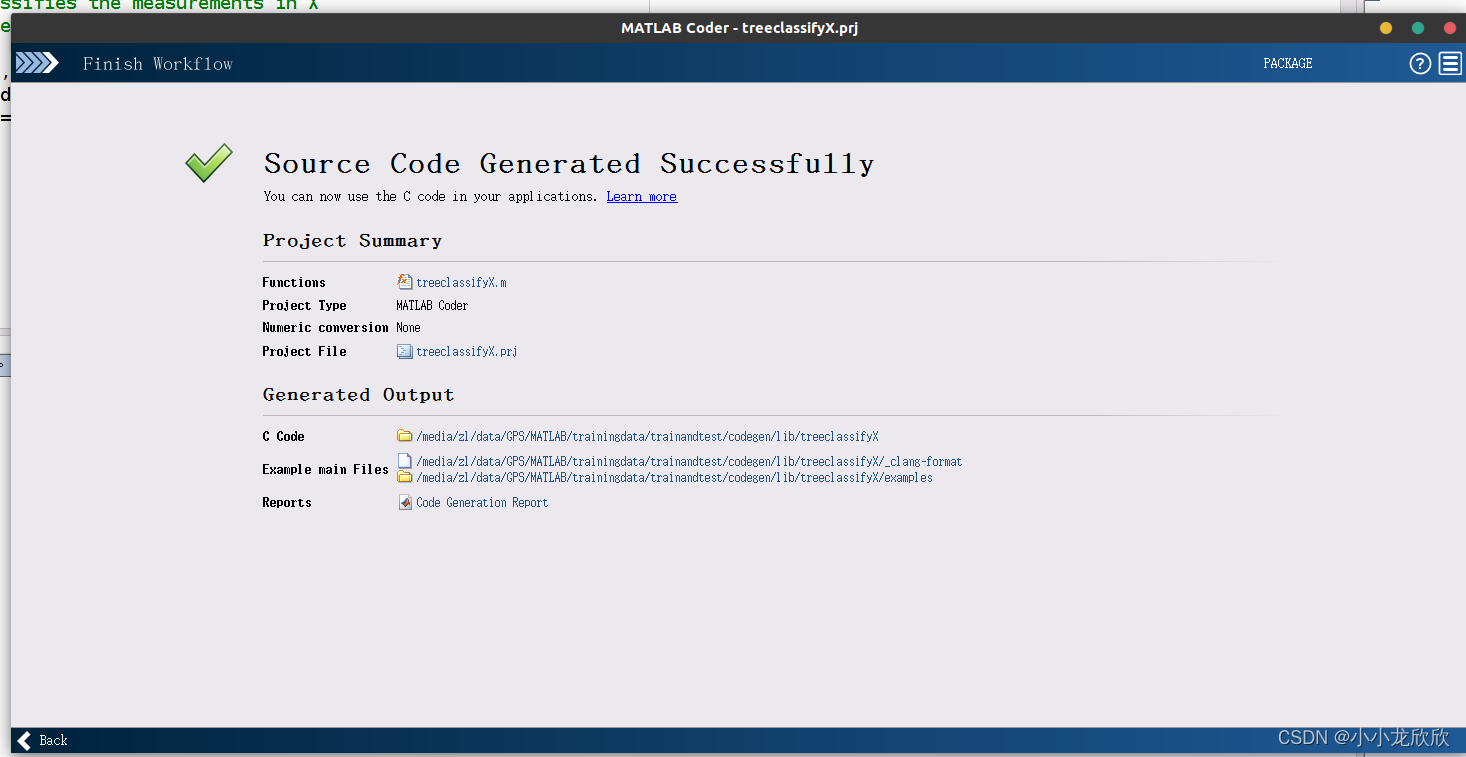
Task: Click the Code Generation Report icon
Action: point(405,503)
